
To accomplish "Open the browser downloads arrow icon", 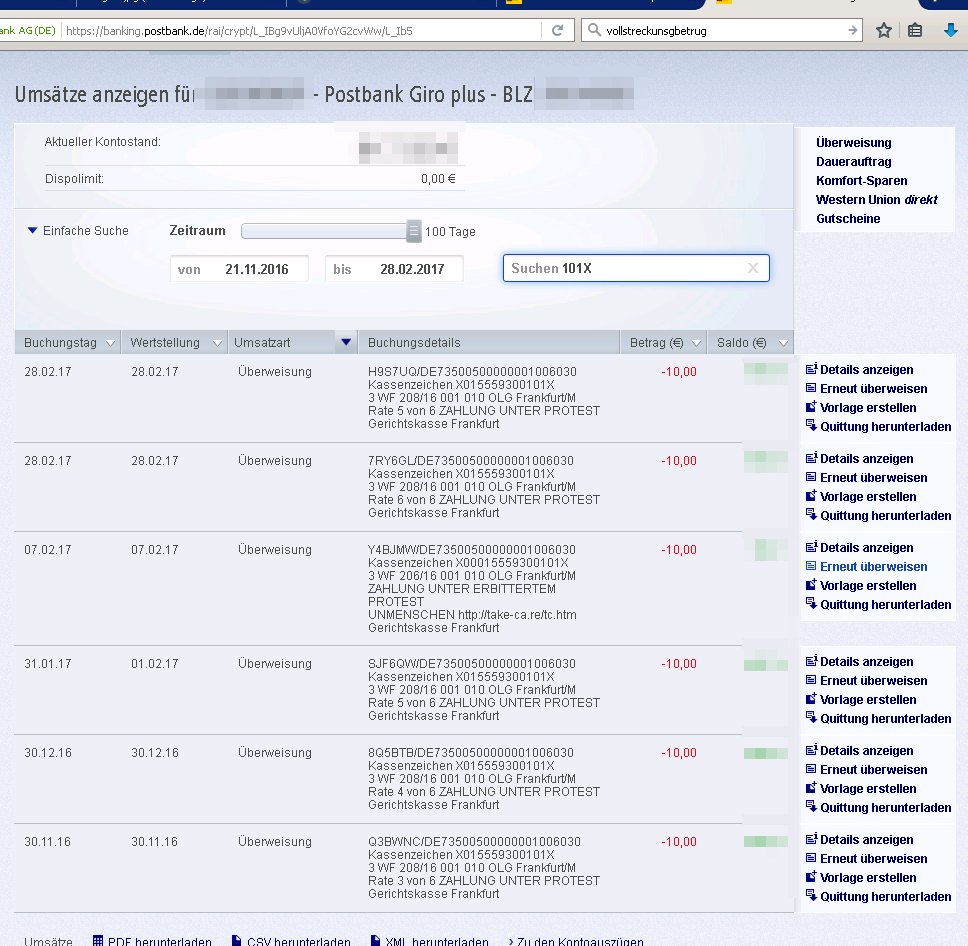I will (x=951, y=31).
